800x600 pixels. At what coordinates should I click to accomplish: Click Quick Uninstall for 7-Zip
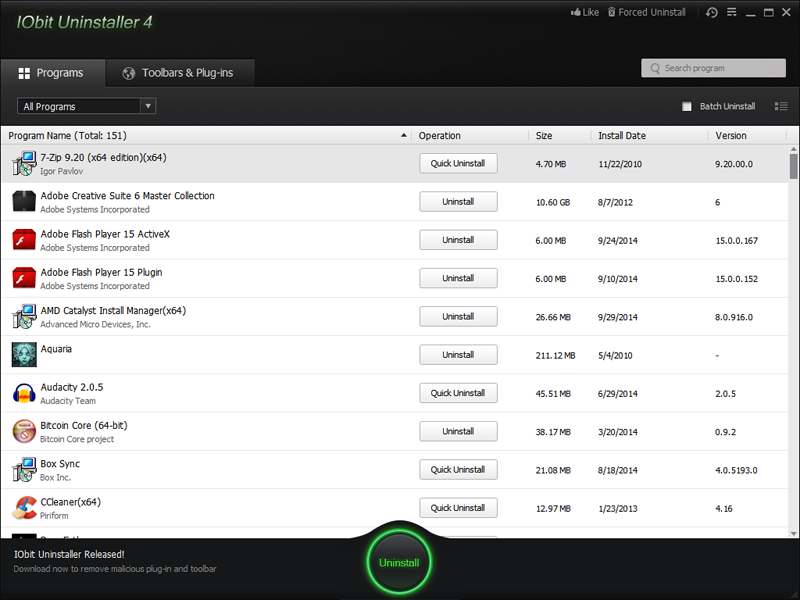pos(458,163)
